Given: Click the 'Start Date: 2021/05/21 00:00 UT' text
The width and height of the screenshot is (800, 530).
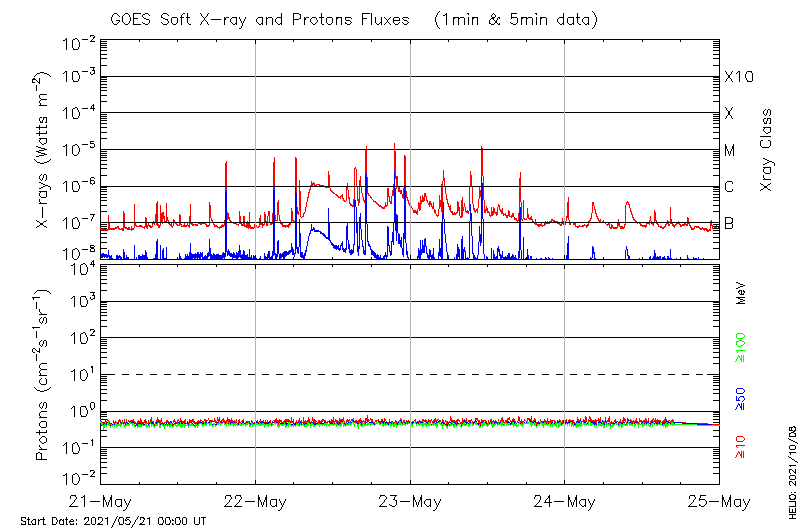Looking at the screenshot, I should click(113, 521).
